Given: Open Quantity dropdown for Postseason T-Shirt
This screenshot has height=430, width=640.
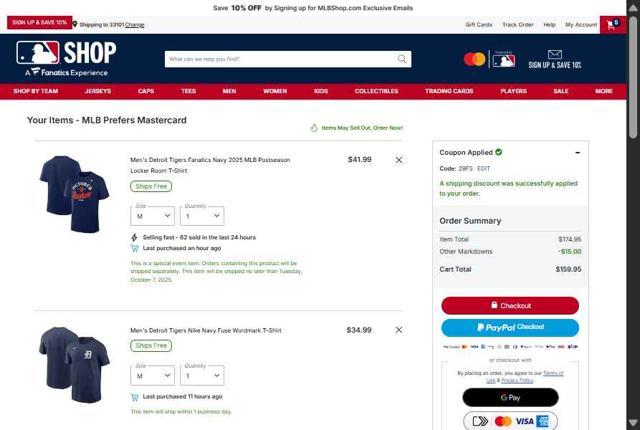Looking at the screenshot, I should point(202,216).
